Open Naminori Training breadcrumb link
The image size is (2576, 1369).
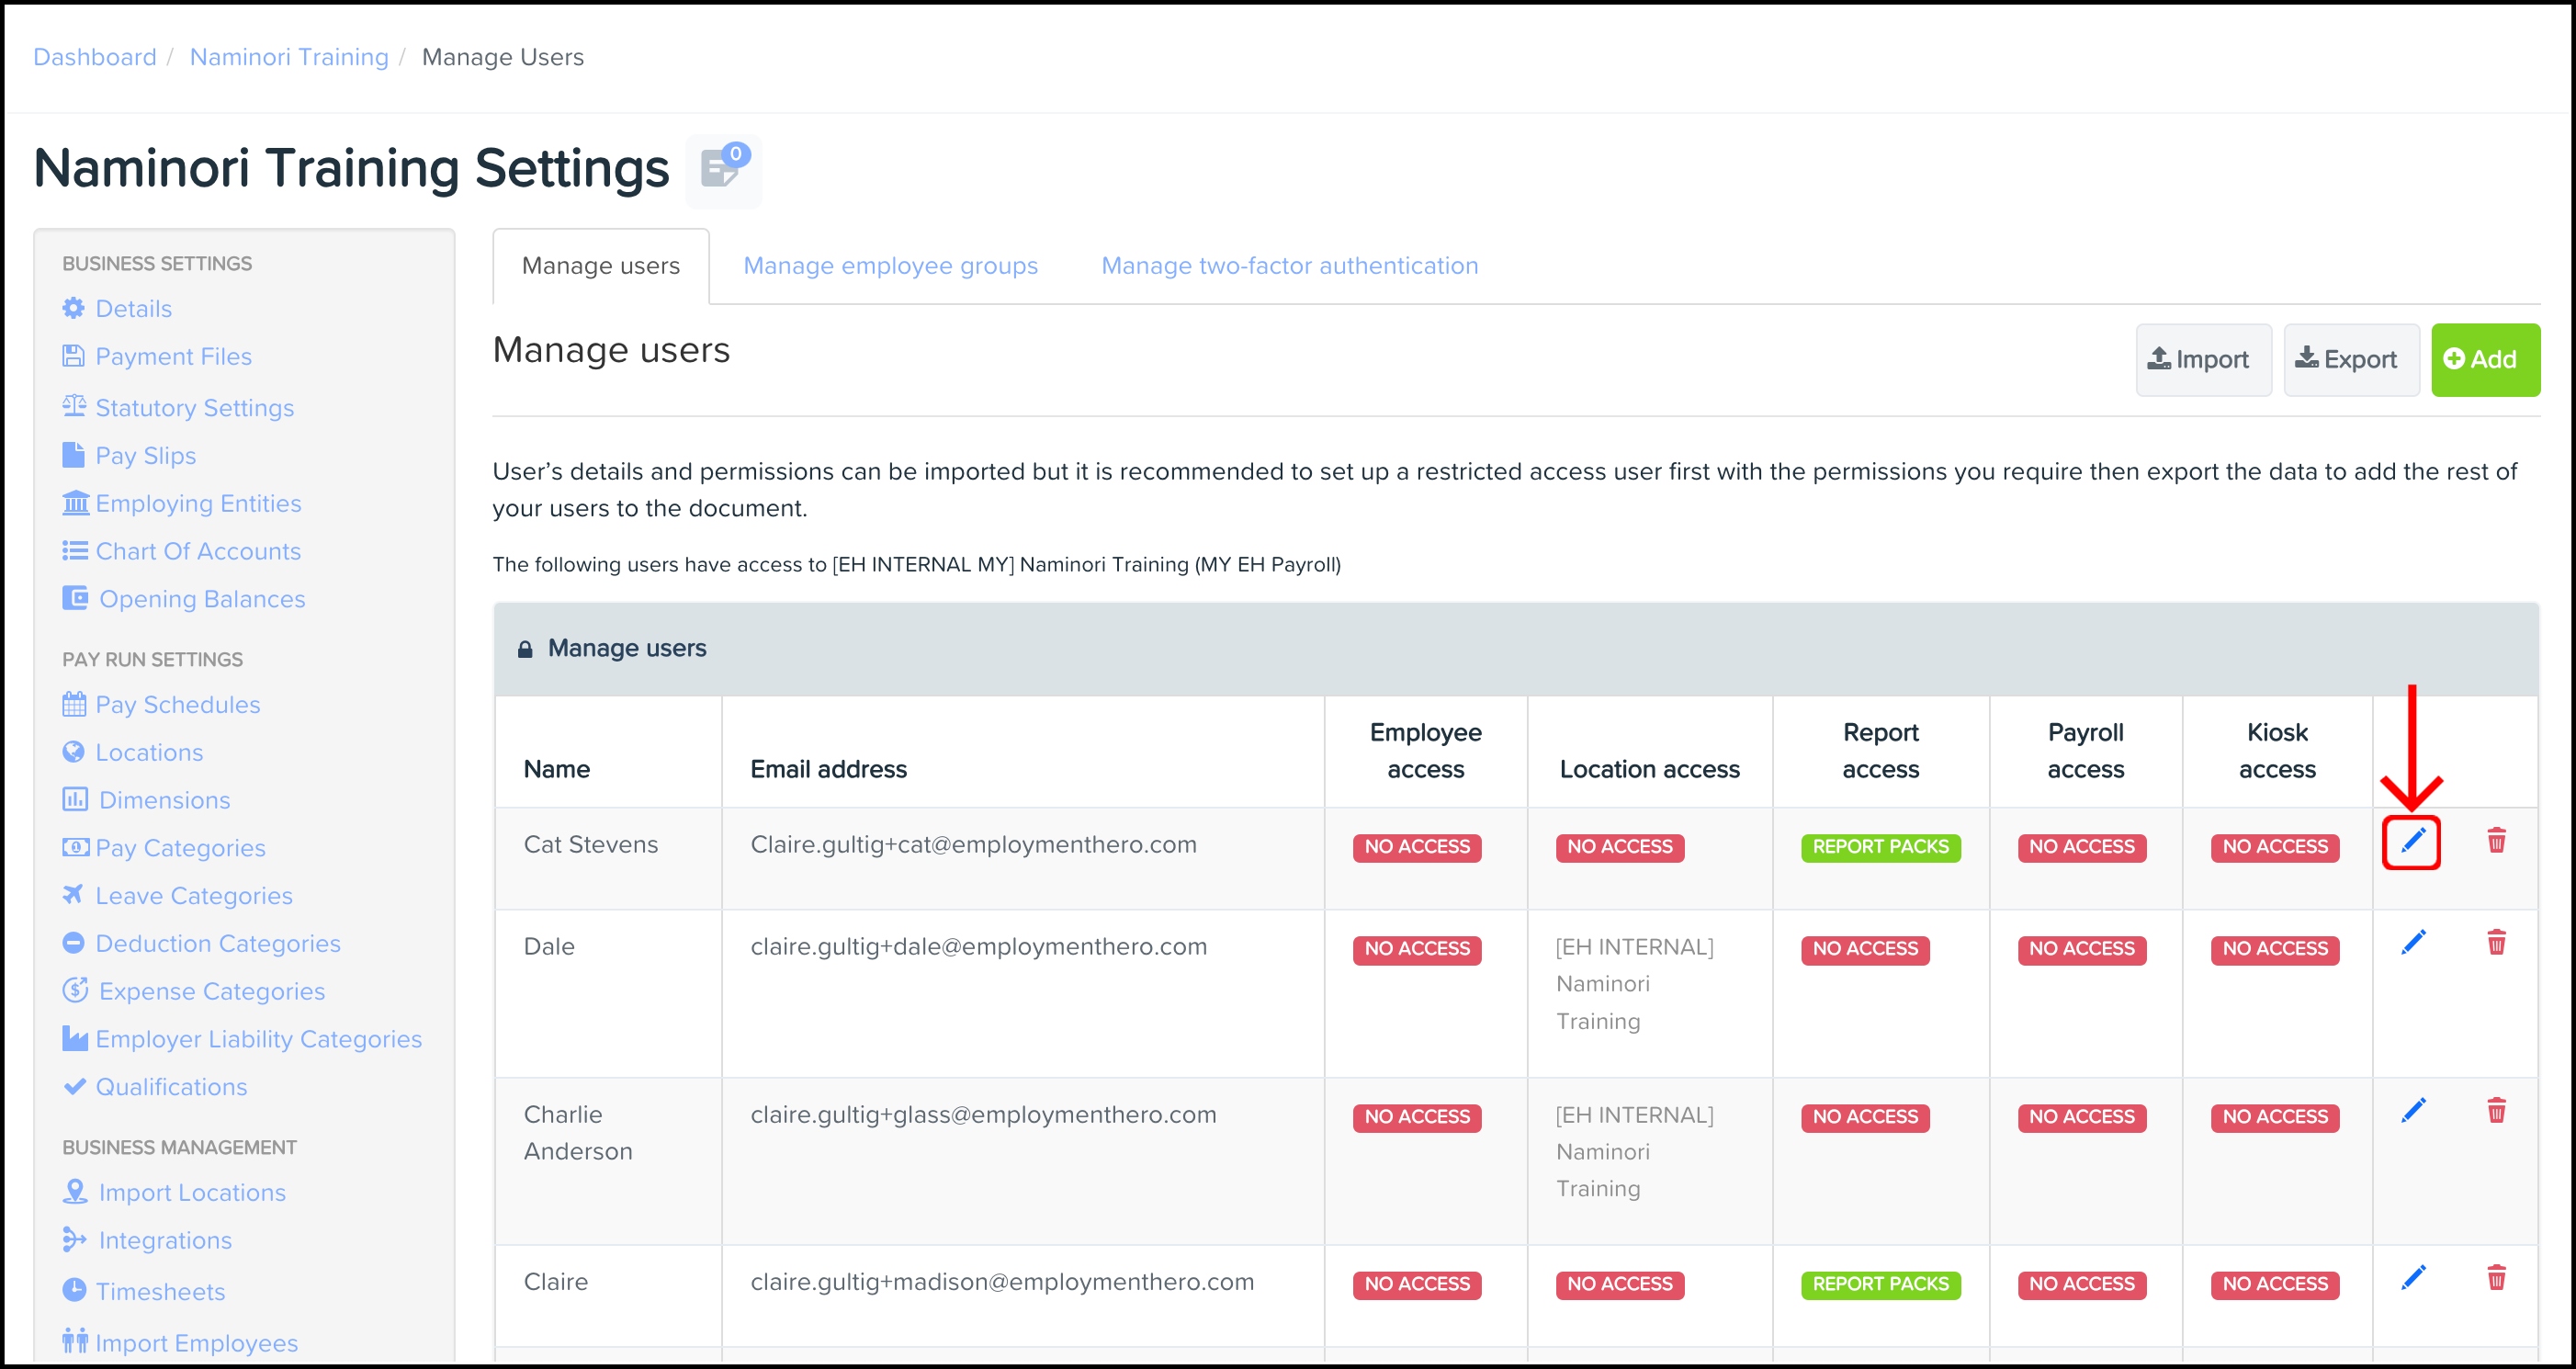(289, 57)
